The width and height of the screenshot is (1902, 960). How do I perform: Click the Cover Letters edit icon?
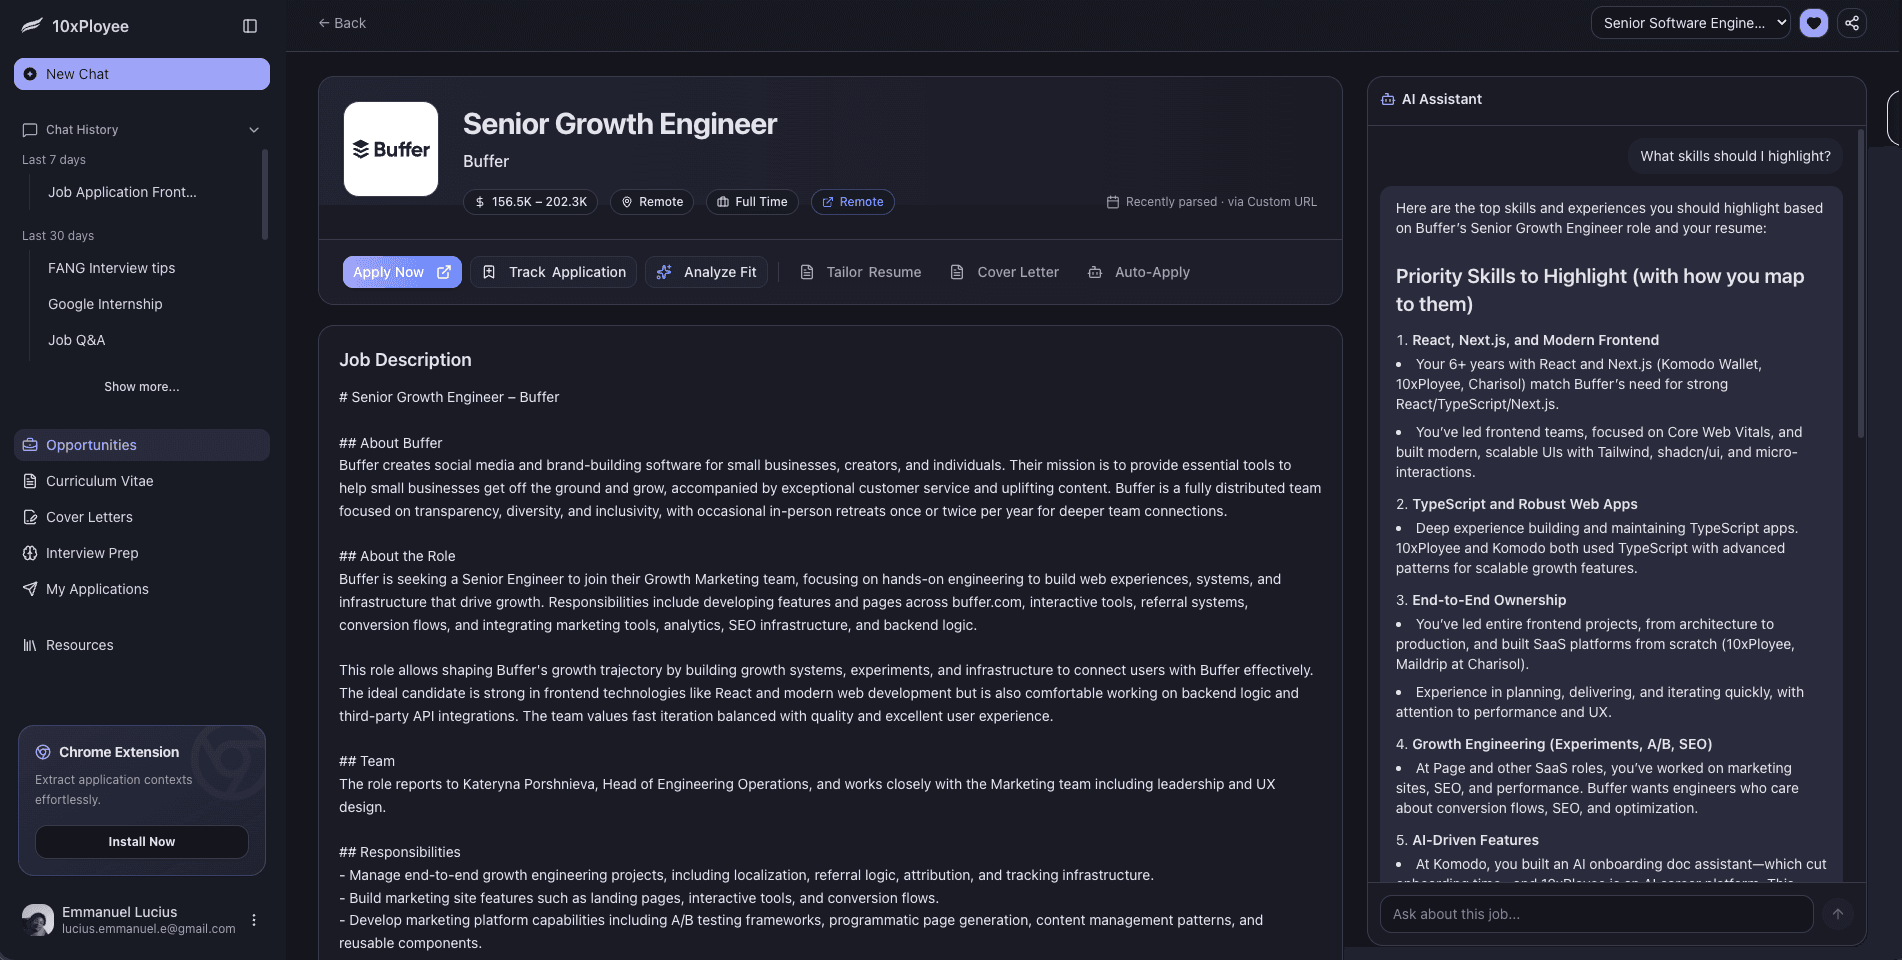(30, 517)
